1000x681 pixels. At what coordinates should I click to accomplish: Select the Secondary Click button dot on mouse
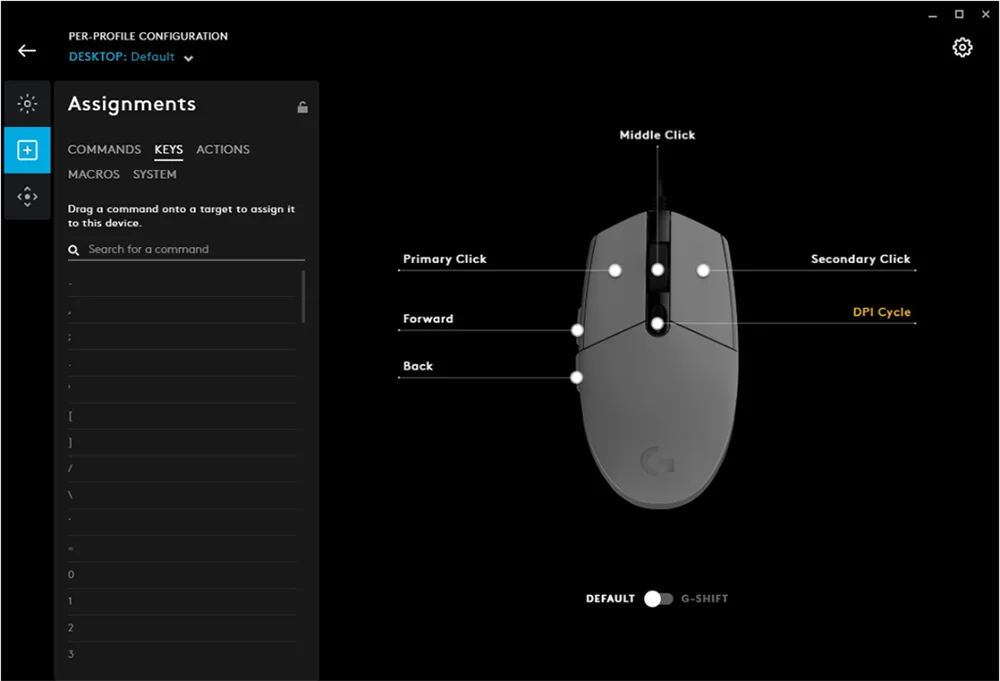(703, 270)
